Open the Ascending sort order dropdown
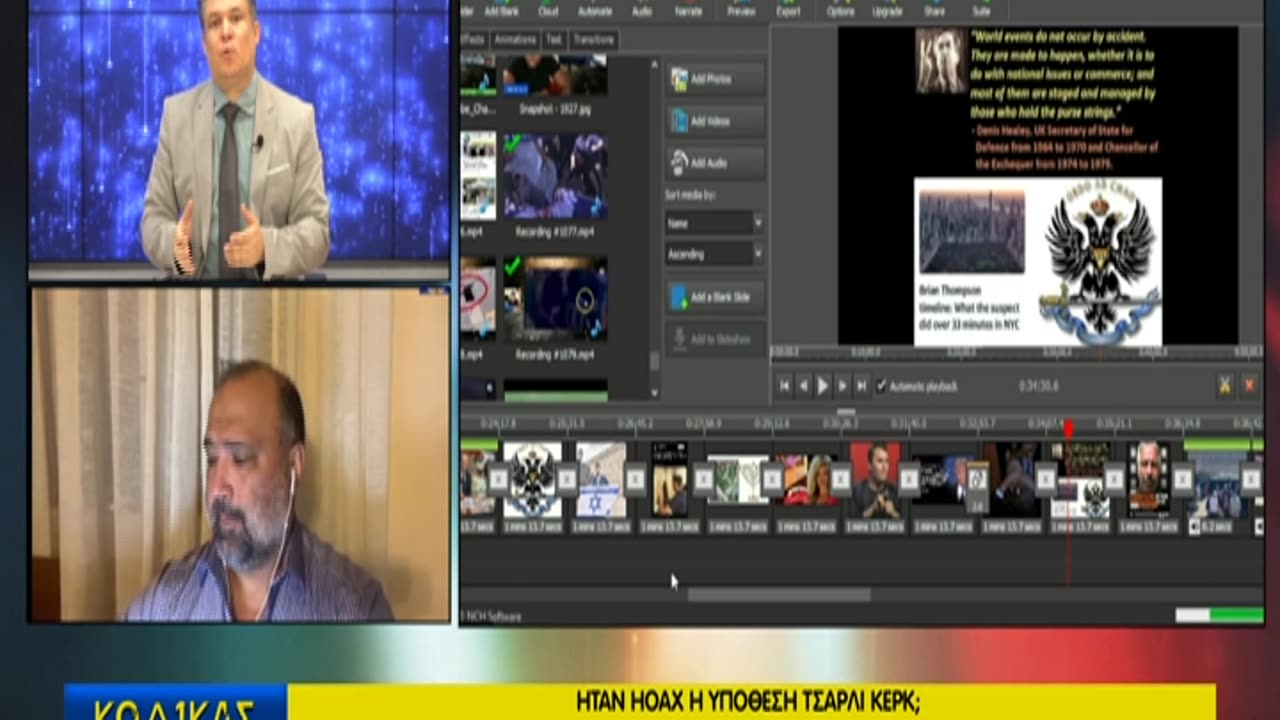The image size is (1280, 720). click(x=714, y=254)
